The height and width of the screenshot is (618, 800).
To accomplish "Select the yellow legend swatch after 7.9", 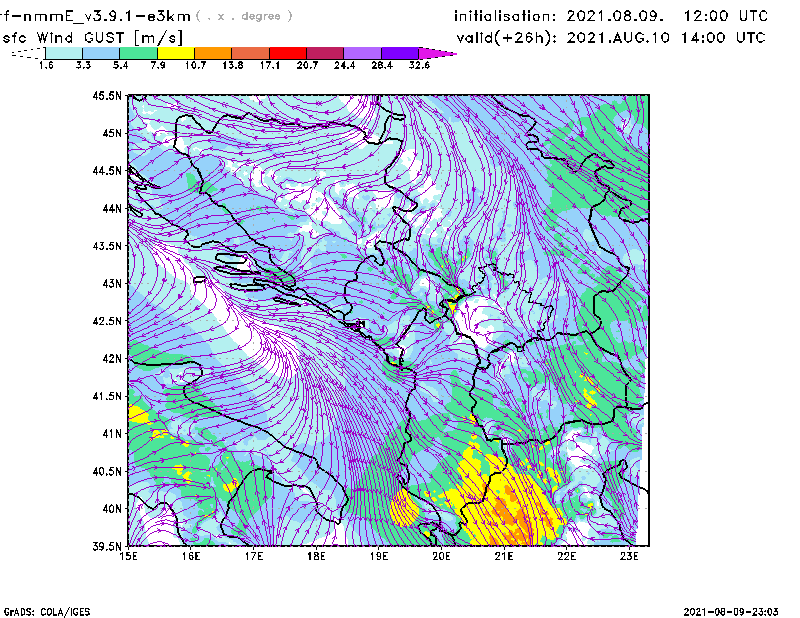I will pyautogui.click(x=176, y=53).
